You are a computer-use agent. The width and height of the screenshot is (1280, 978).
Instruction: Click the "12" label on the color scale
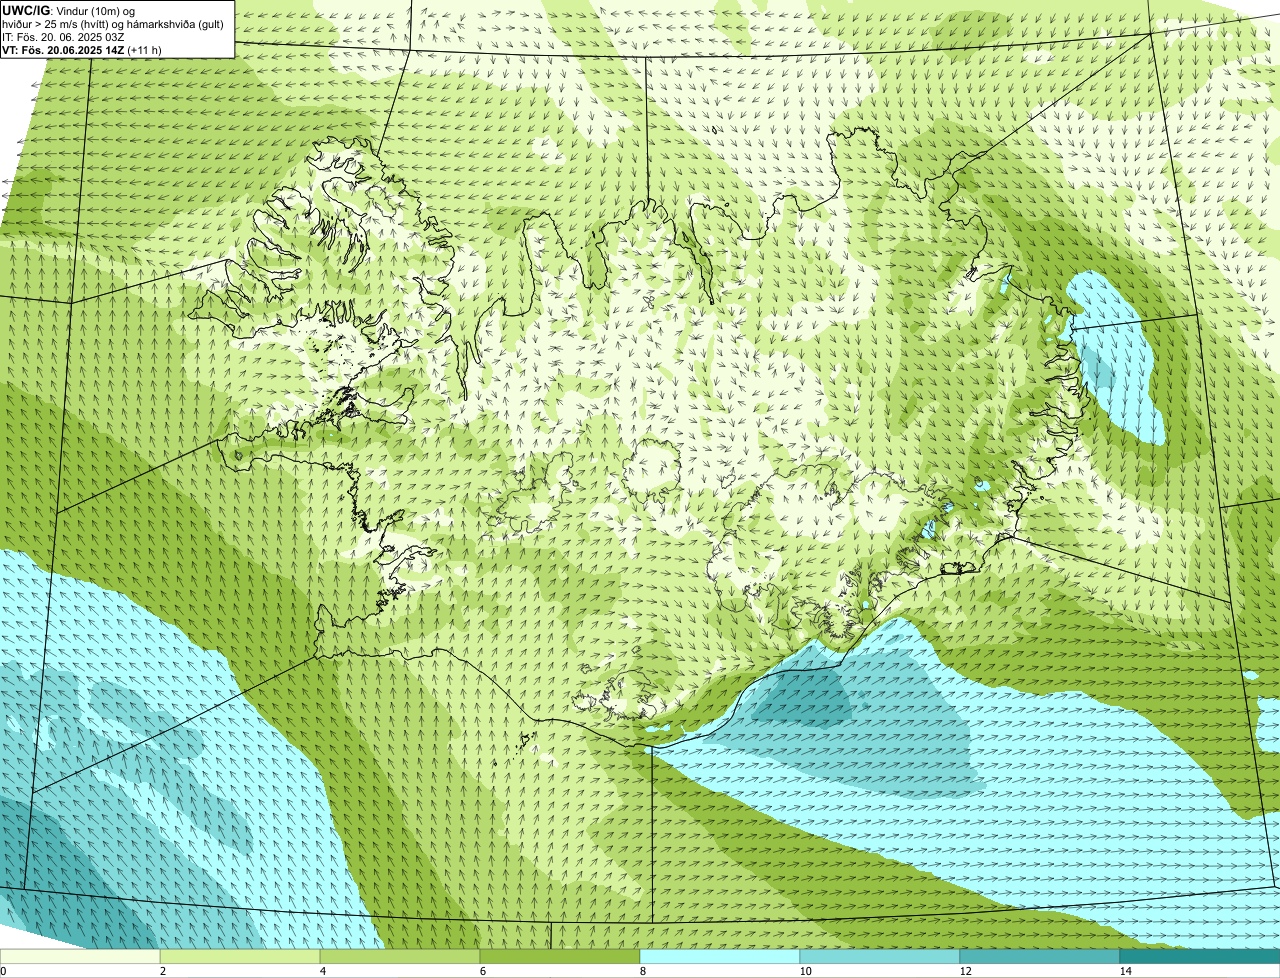(965, 971)
